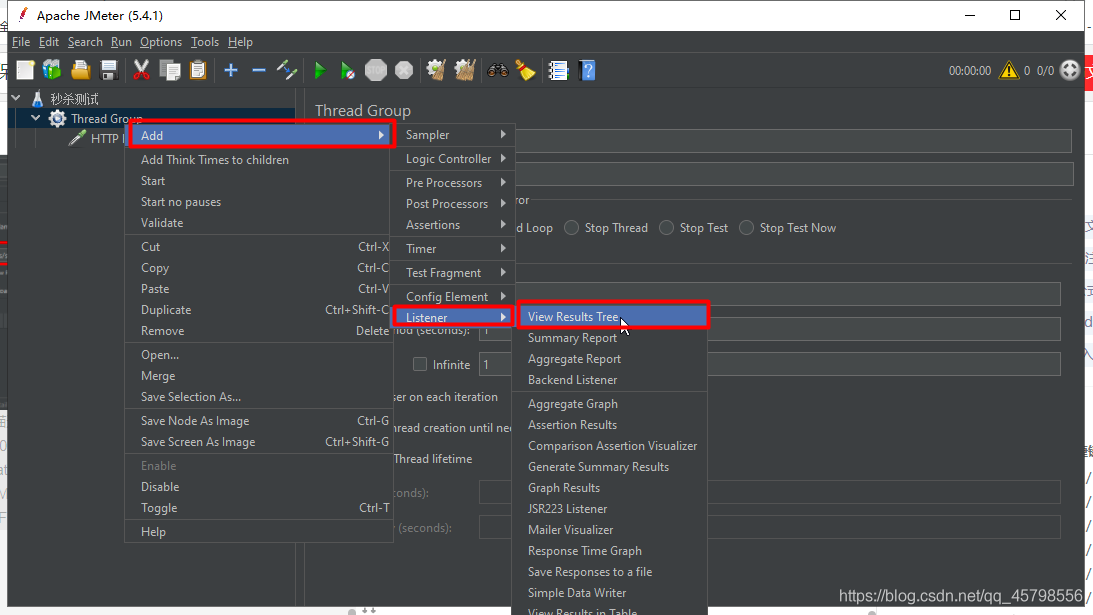Choose Graph Results listener
The height and width of the screenshot is (615, 1093).
coord(609,488)
